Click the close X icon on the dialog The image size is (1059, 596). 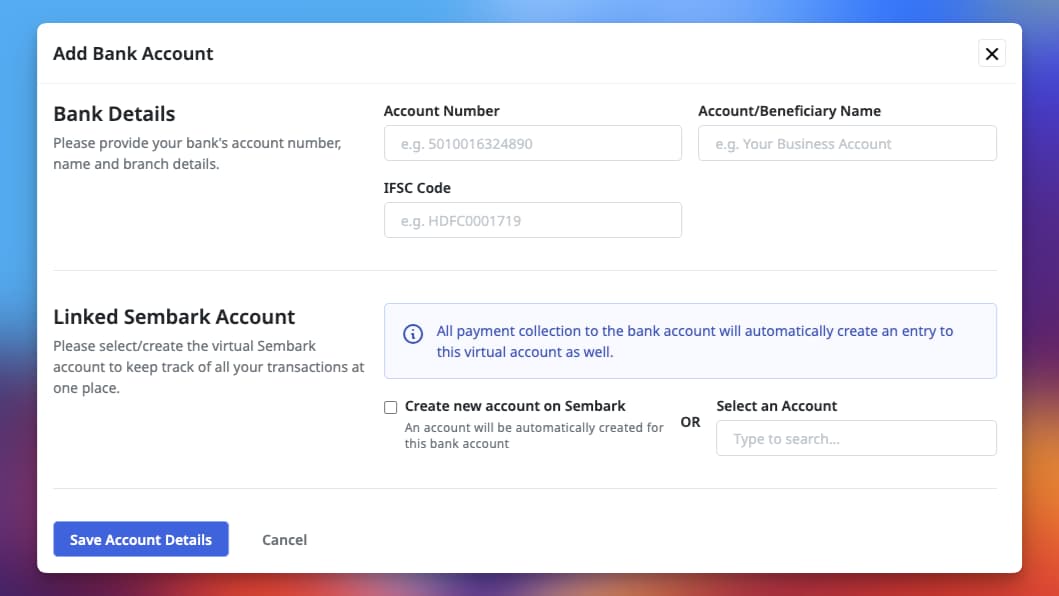[991, 53]
